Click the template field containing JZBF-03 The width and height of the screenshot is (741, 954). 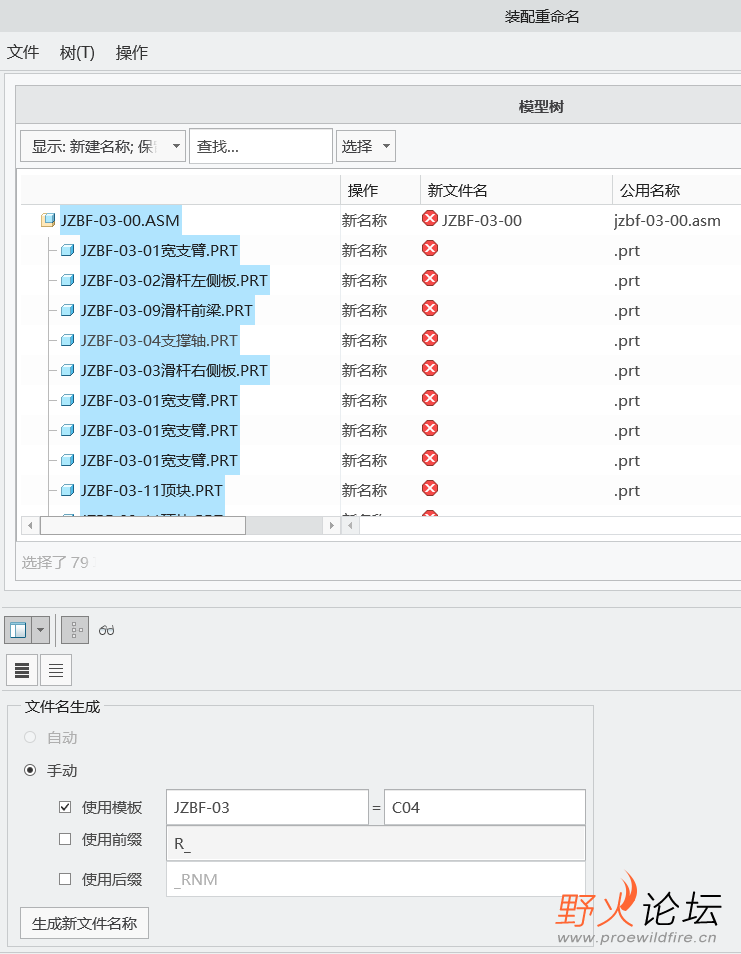pyautogui.click(x=268, y=807)
